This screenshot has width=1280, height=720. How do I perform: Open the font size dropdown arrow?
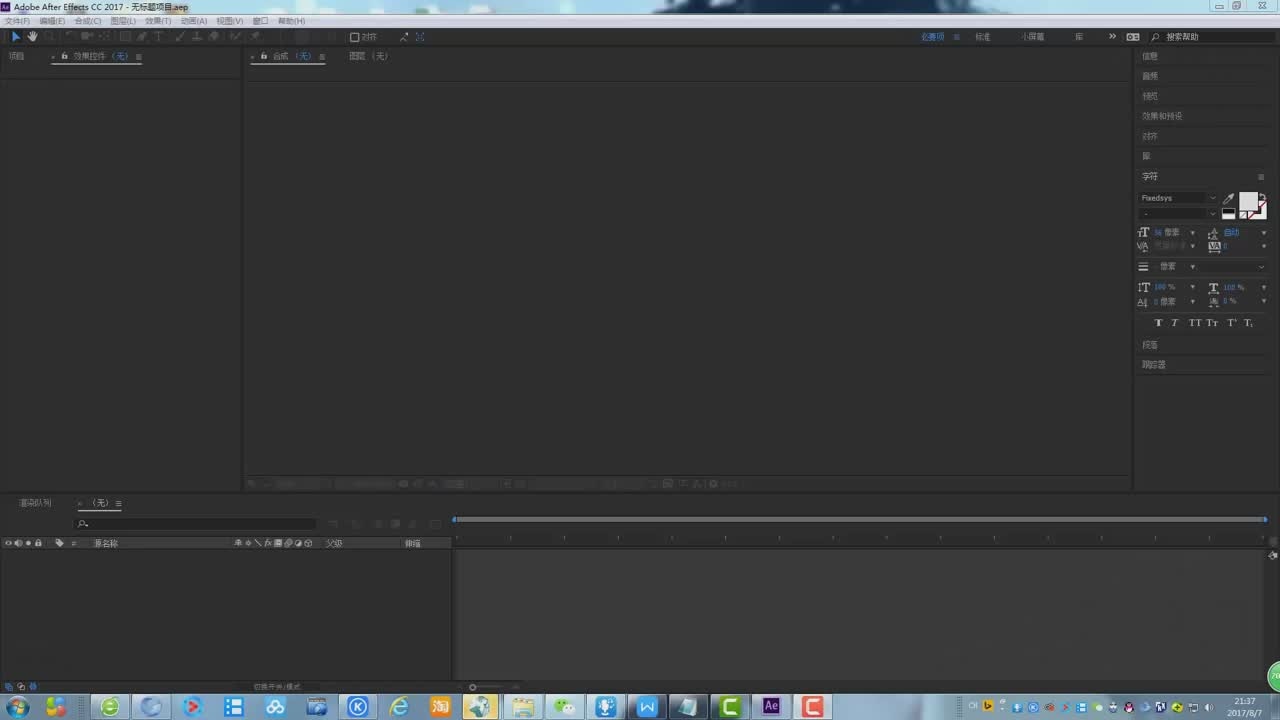tap(1192, 233)
